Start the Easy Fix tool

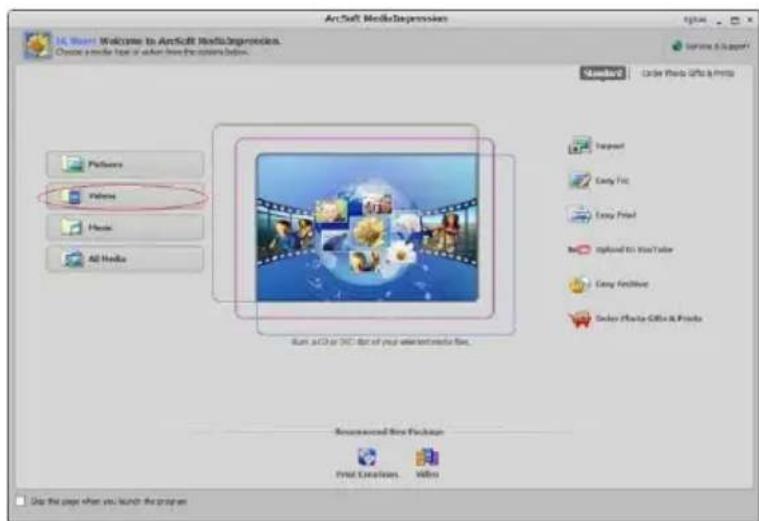click(598, 180)
